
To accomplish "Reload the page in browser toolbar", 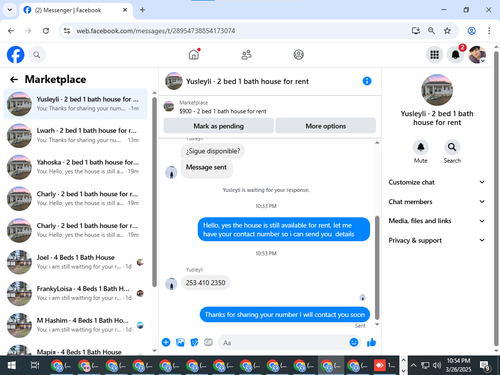I will (46, 31).
